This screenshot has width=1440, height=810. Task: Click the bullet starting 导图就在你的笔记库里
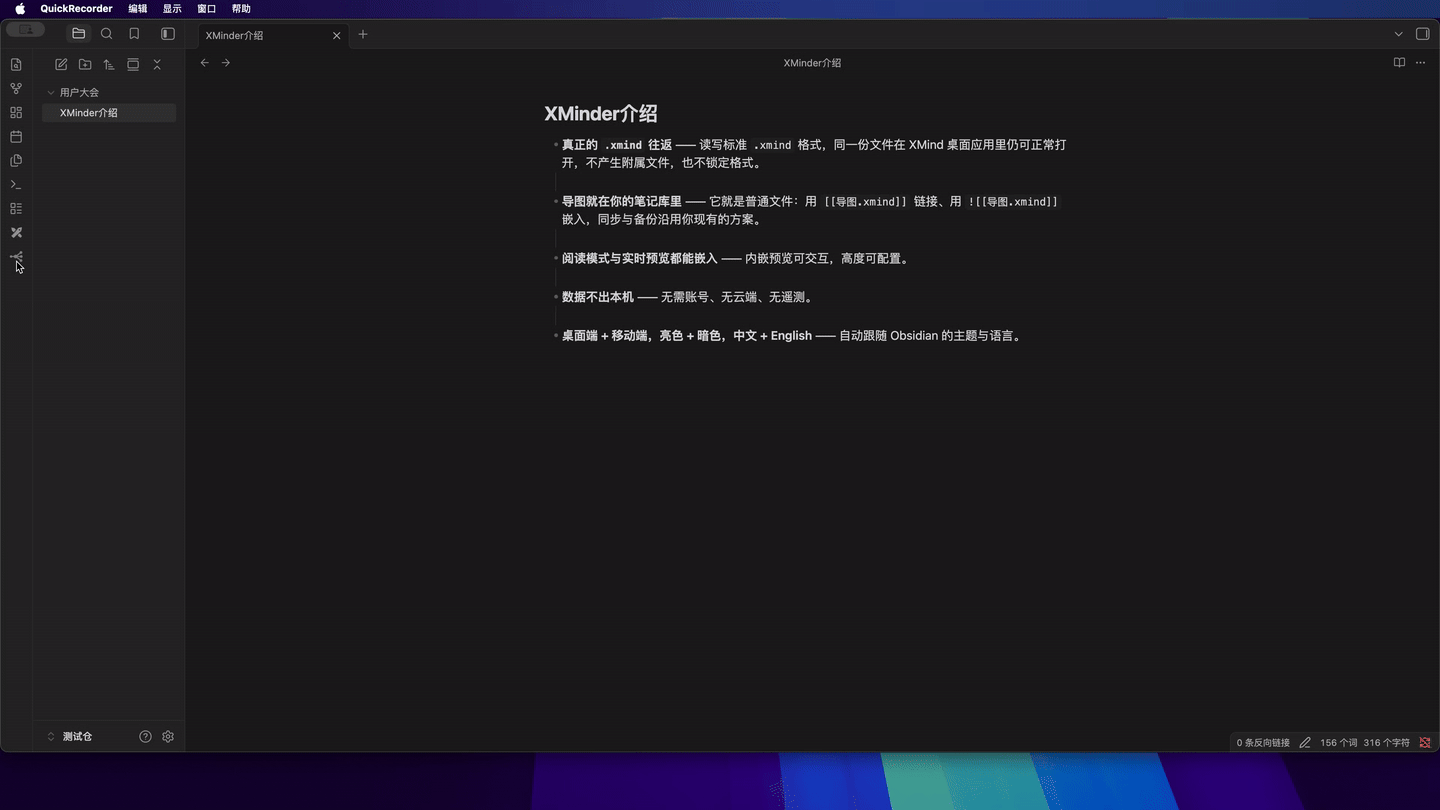(810, 210)
